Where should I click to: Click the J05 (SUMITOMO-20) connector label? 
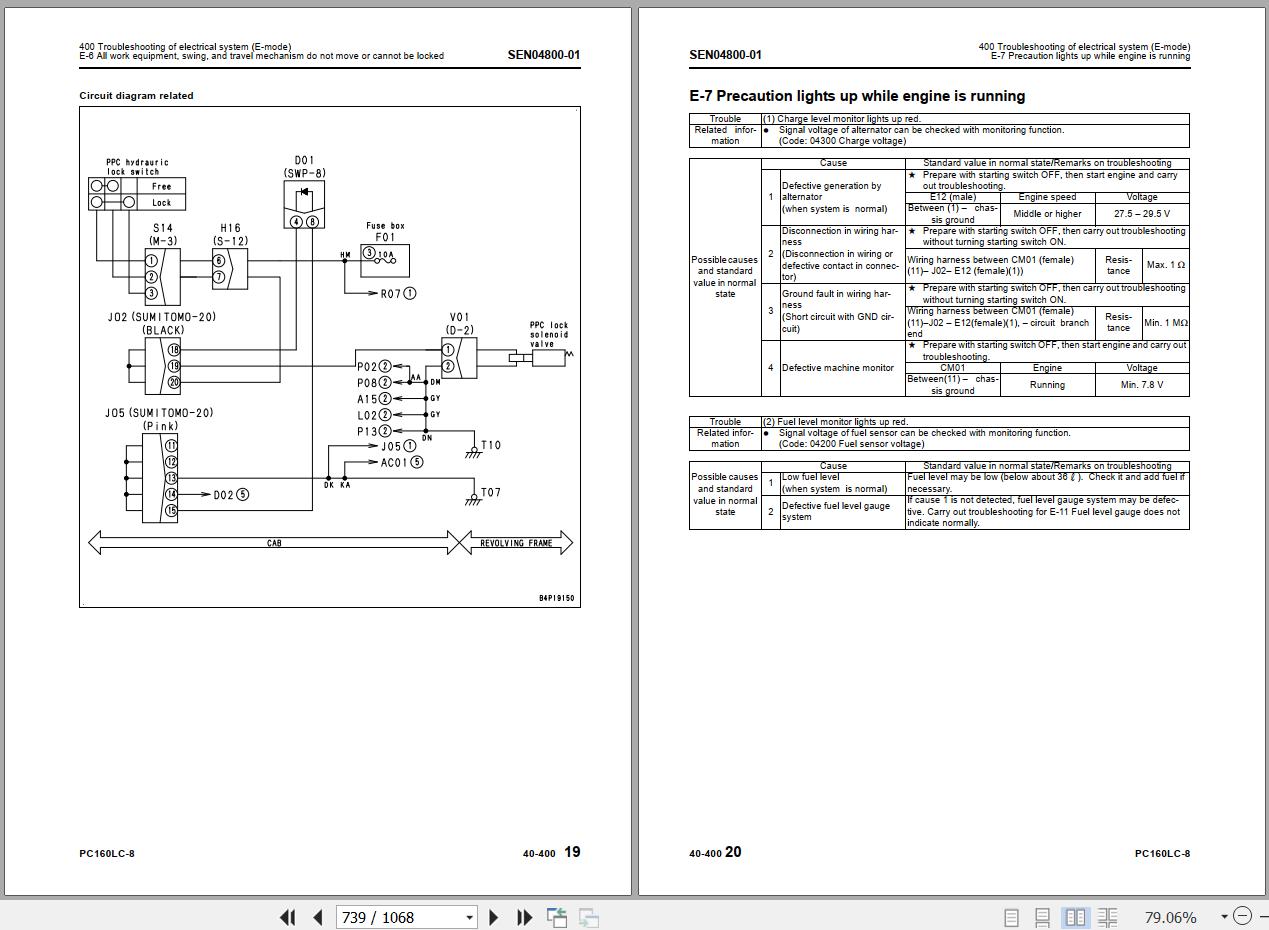click(x=161, y=419)
